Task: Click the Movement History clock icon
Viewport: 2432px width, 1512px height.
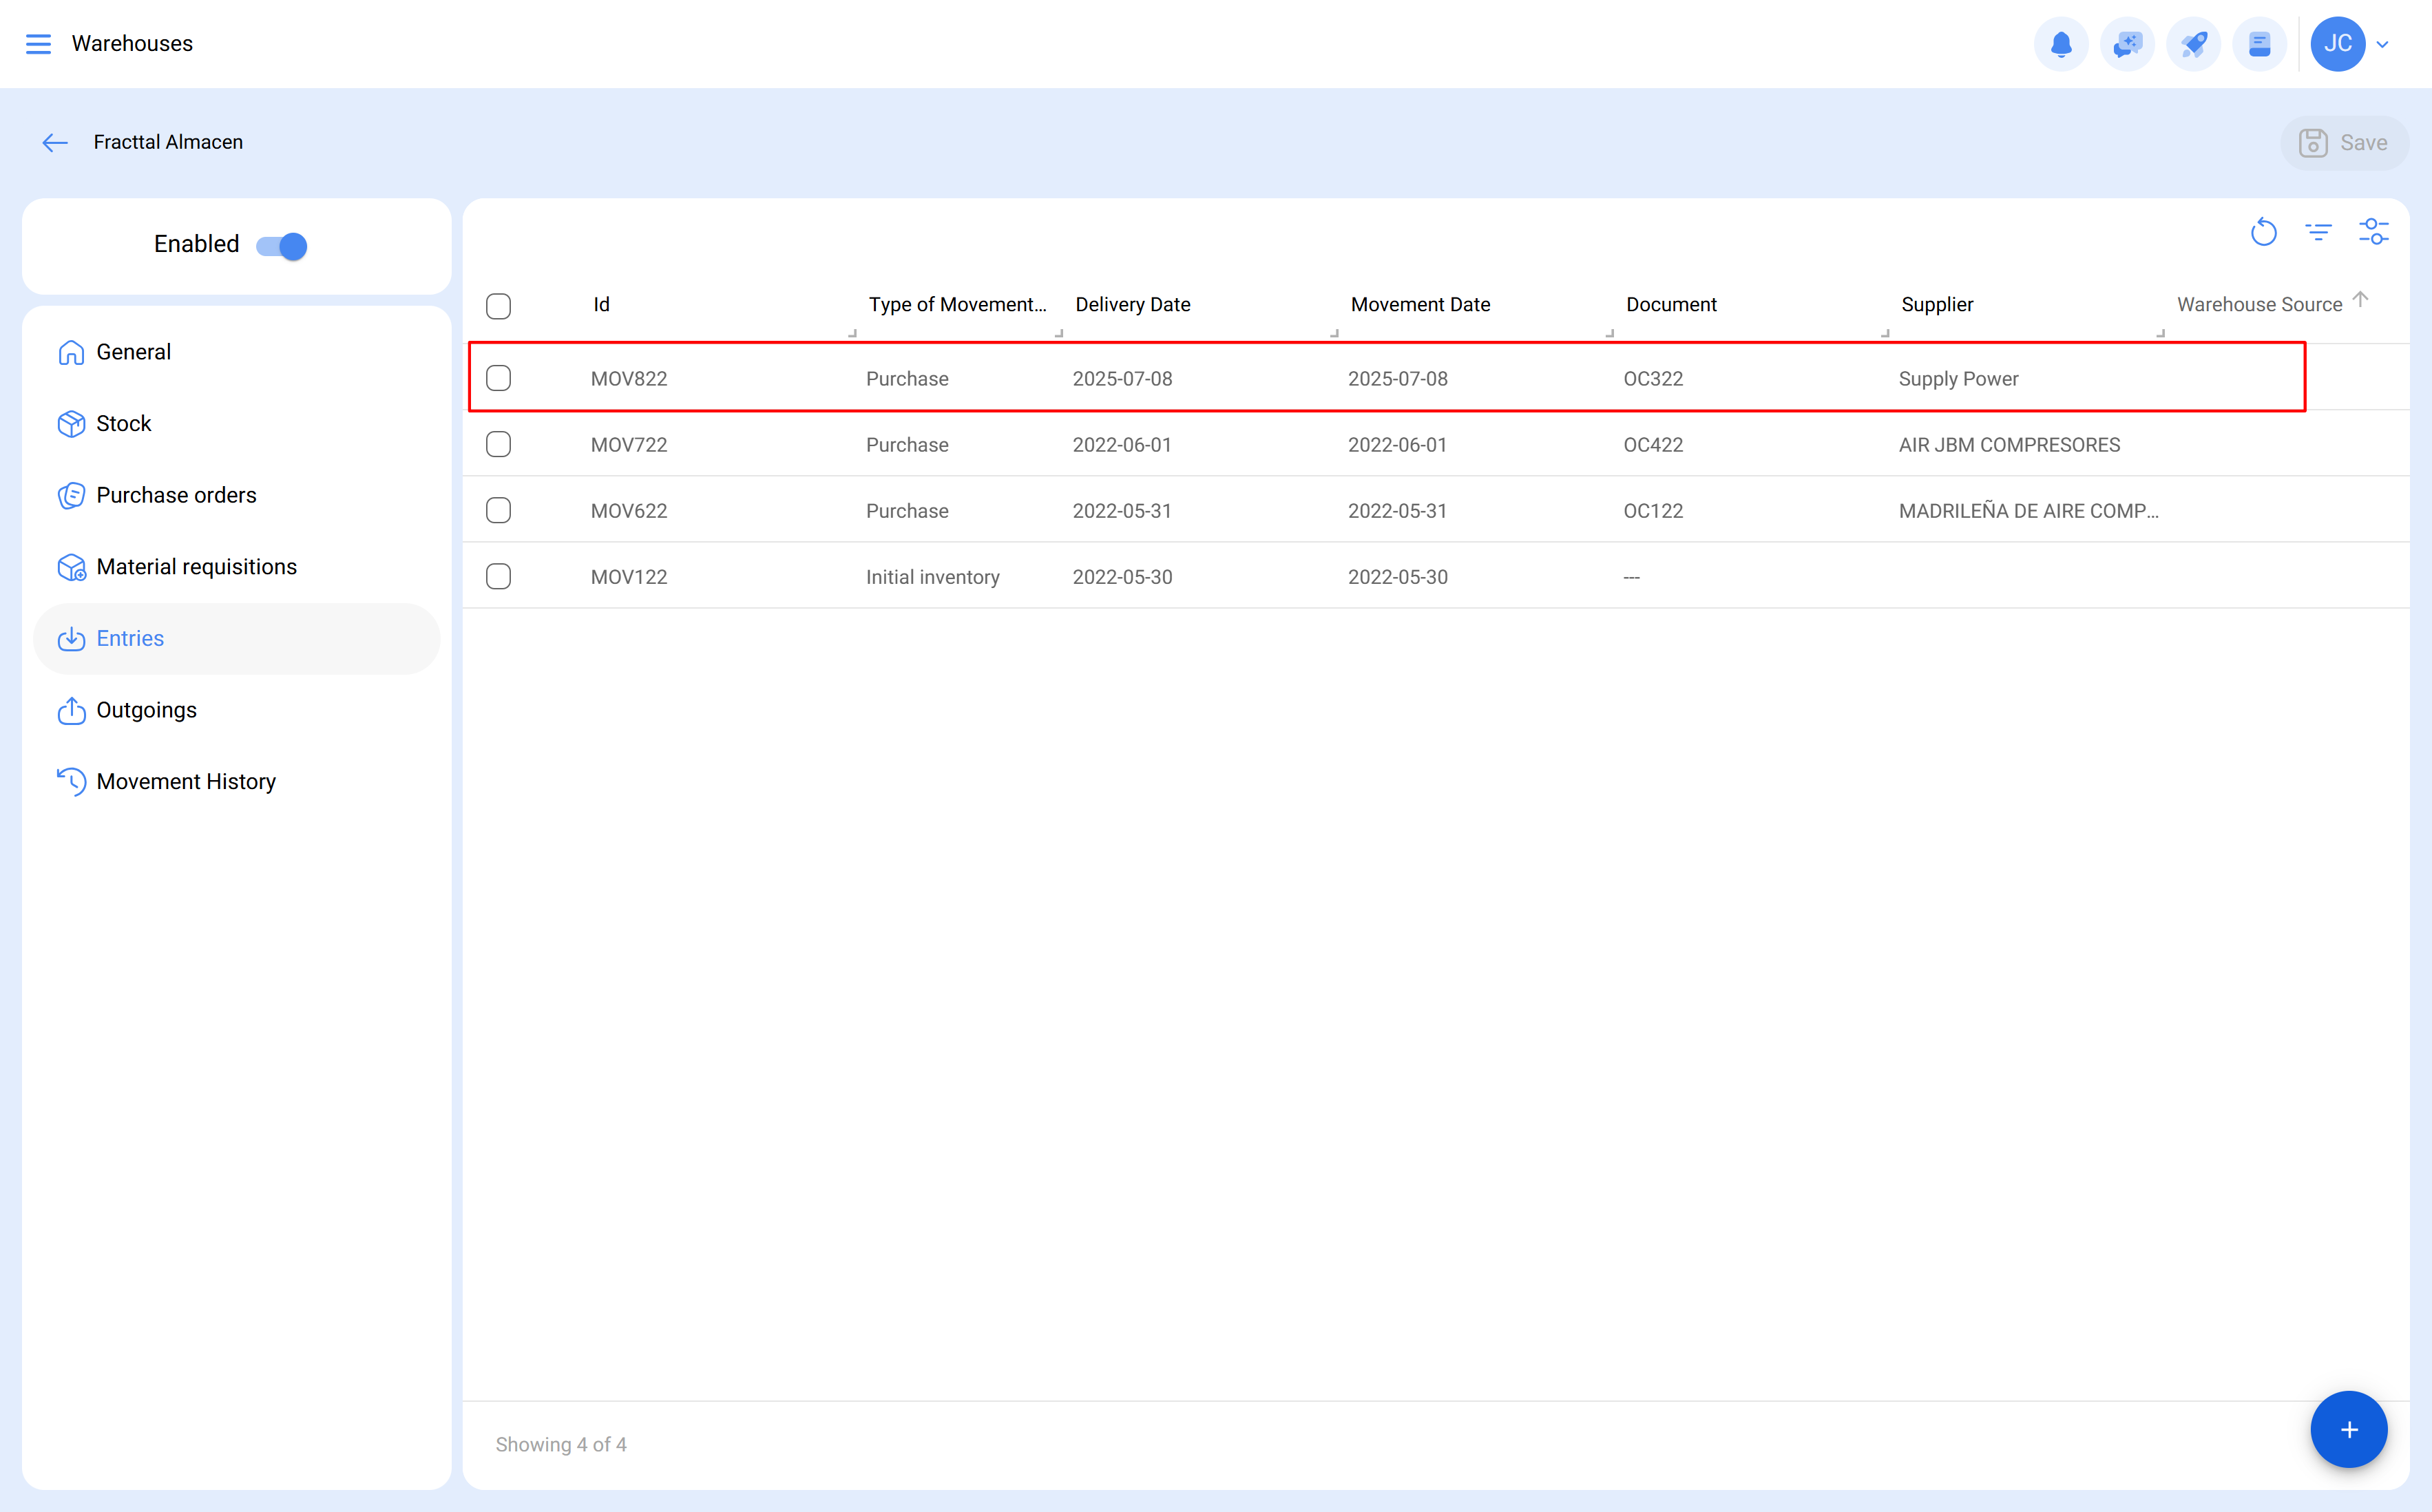Action: (71, 782)
